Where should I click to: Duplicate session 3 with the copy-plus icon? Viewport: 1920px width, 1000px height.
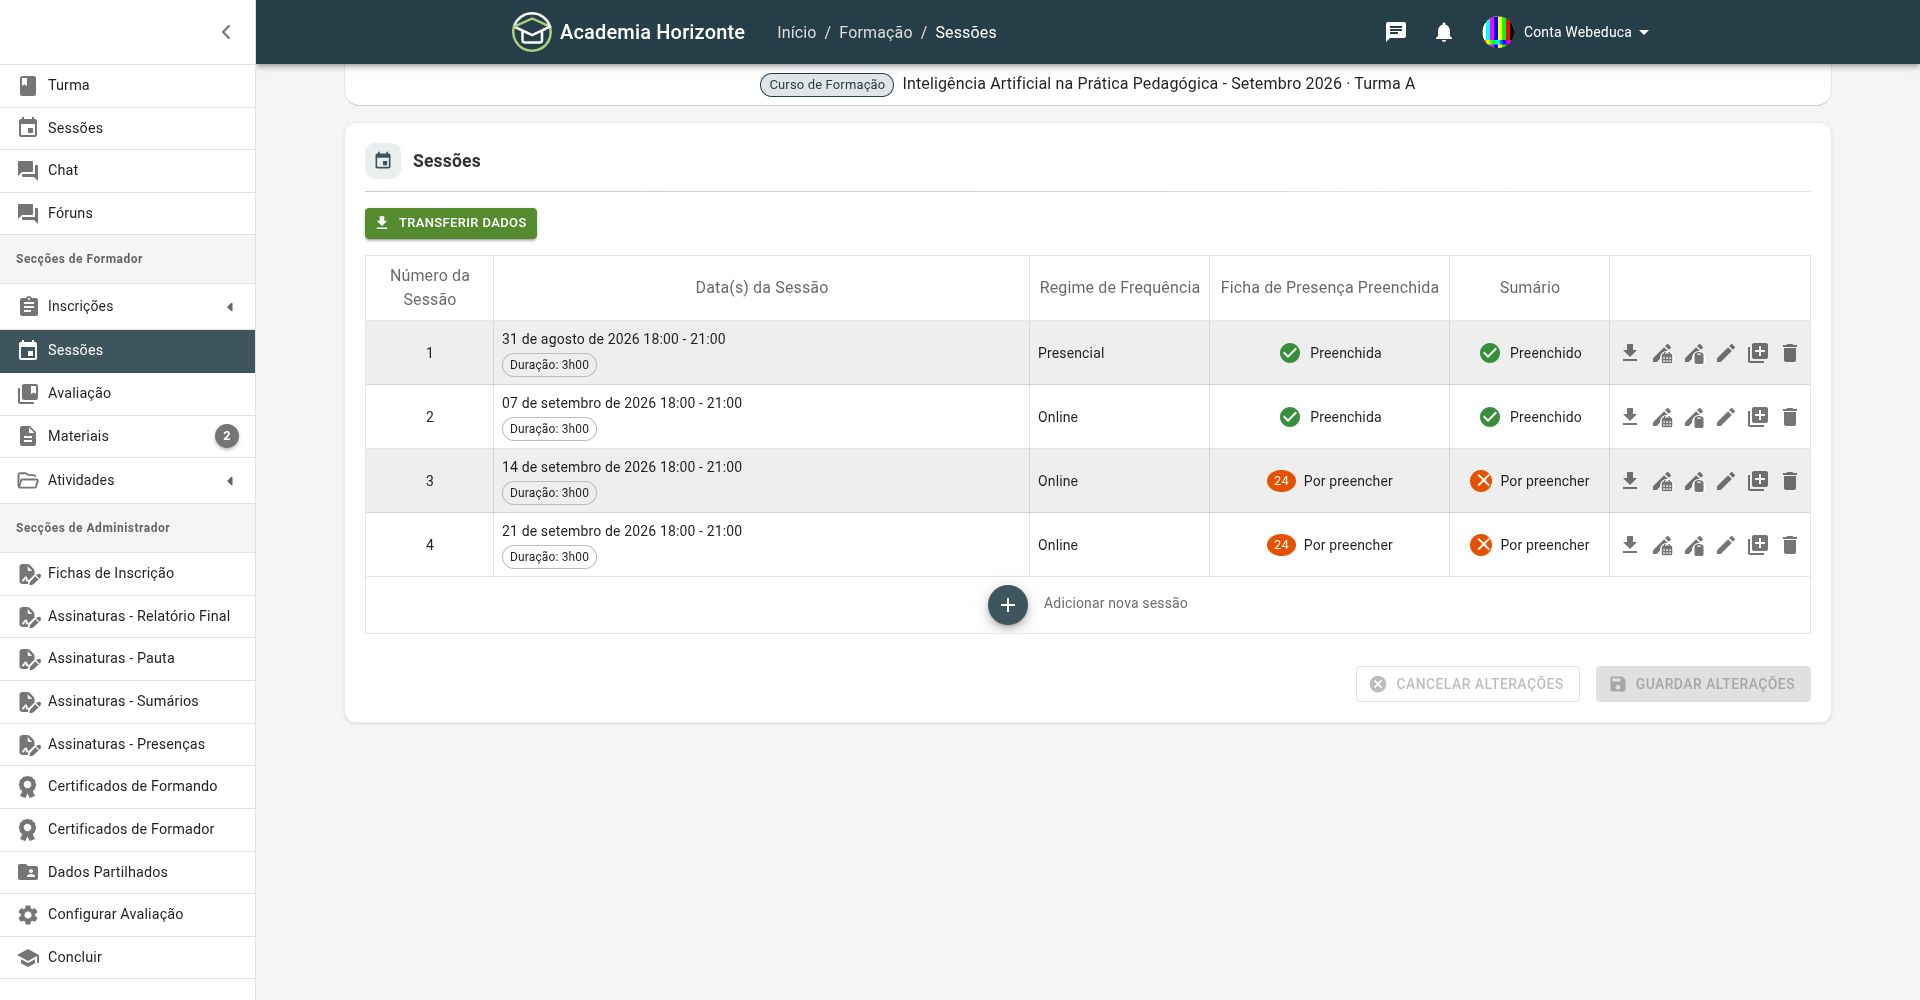pos(1758,481)
